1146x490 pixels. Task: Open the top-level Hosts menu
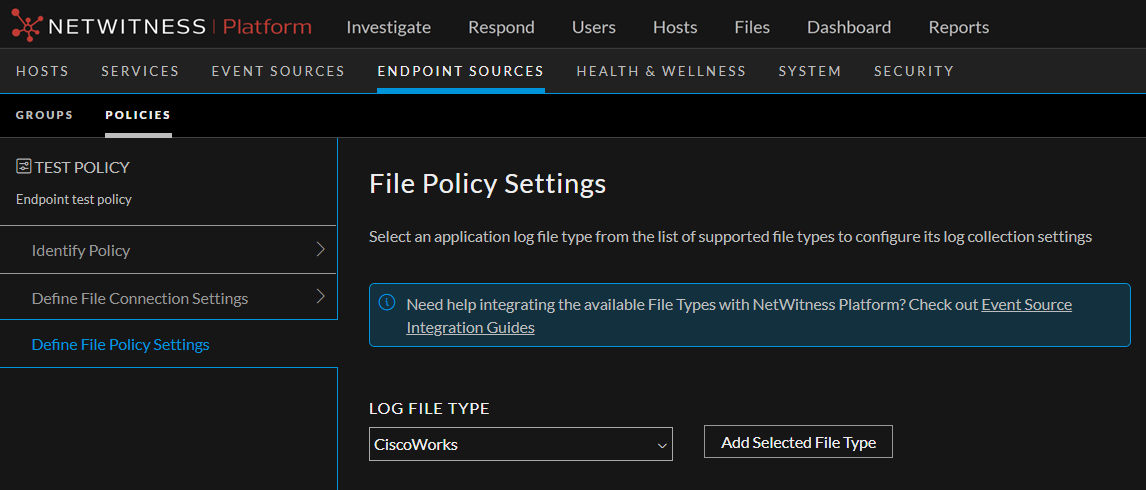click(x=675, y=28)
